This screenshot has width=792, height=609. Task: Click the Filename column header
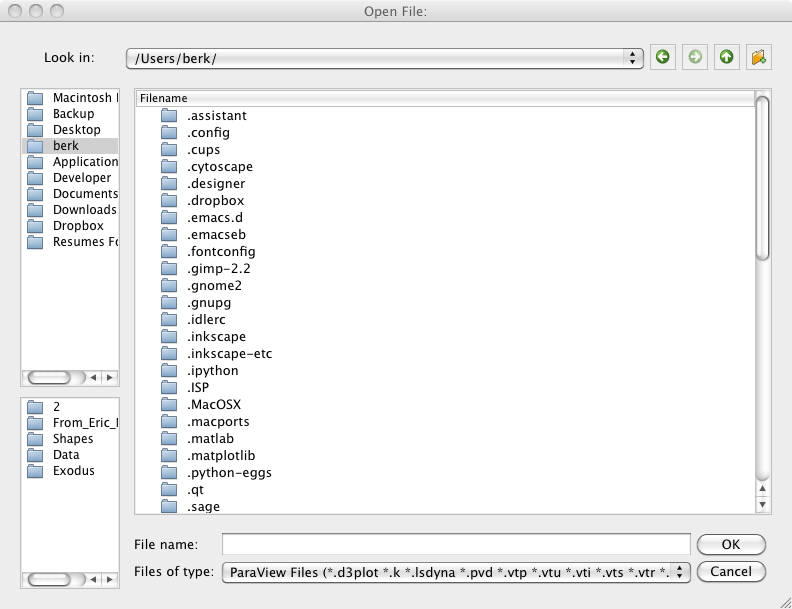coord(445,98)
